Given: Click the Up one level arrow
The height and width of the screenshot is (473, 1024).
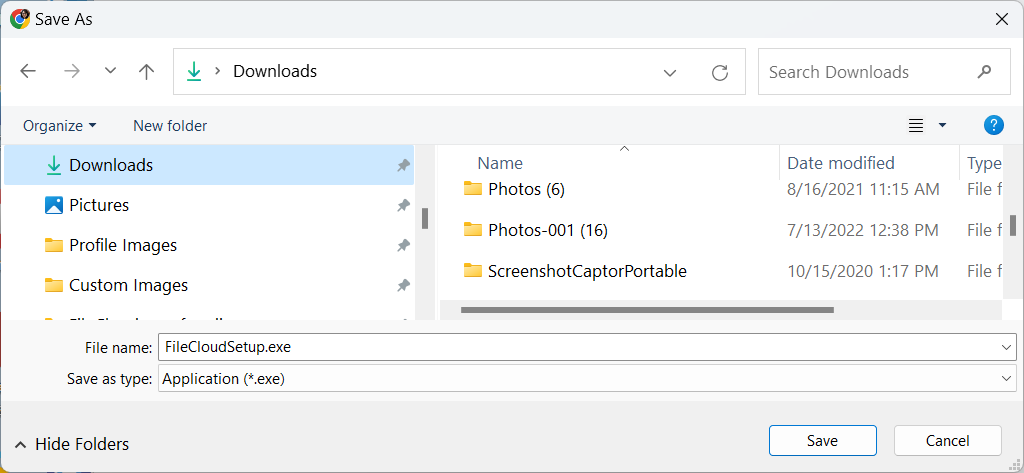Looking at the screenshot, I should 147,72.
